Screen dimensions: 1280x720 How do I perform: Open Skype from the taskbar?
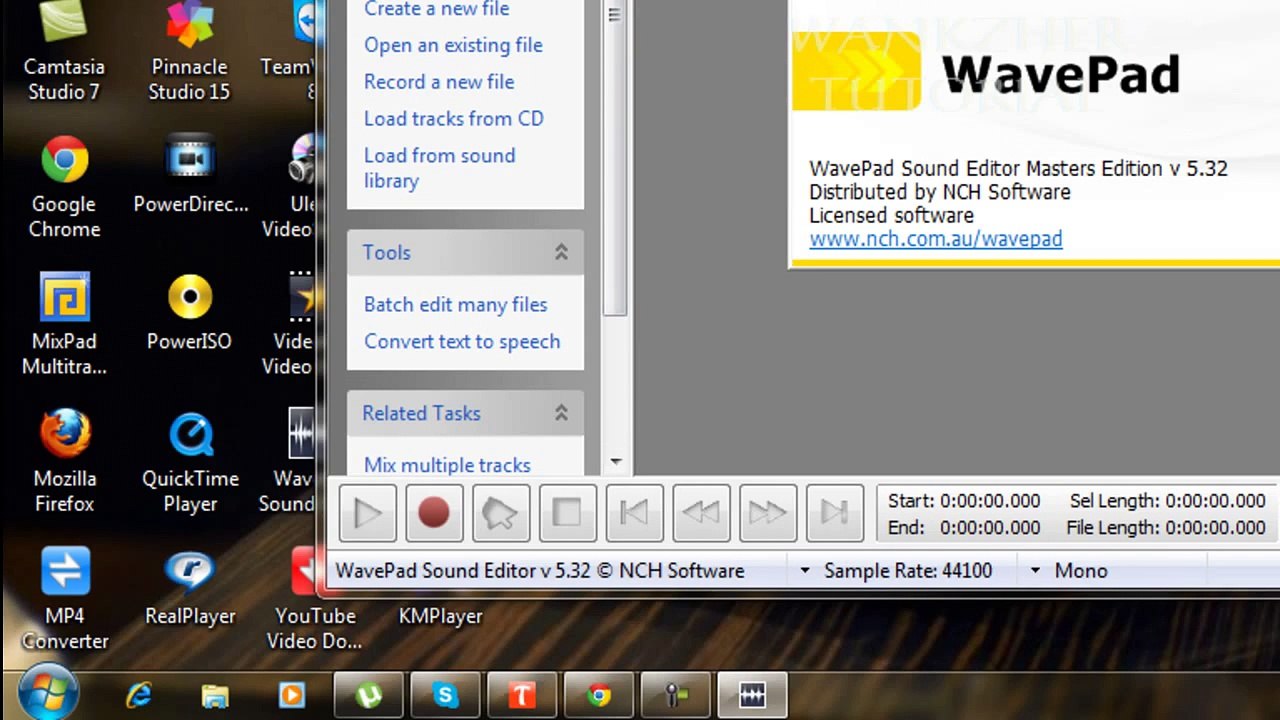[x=445, y=696]
